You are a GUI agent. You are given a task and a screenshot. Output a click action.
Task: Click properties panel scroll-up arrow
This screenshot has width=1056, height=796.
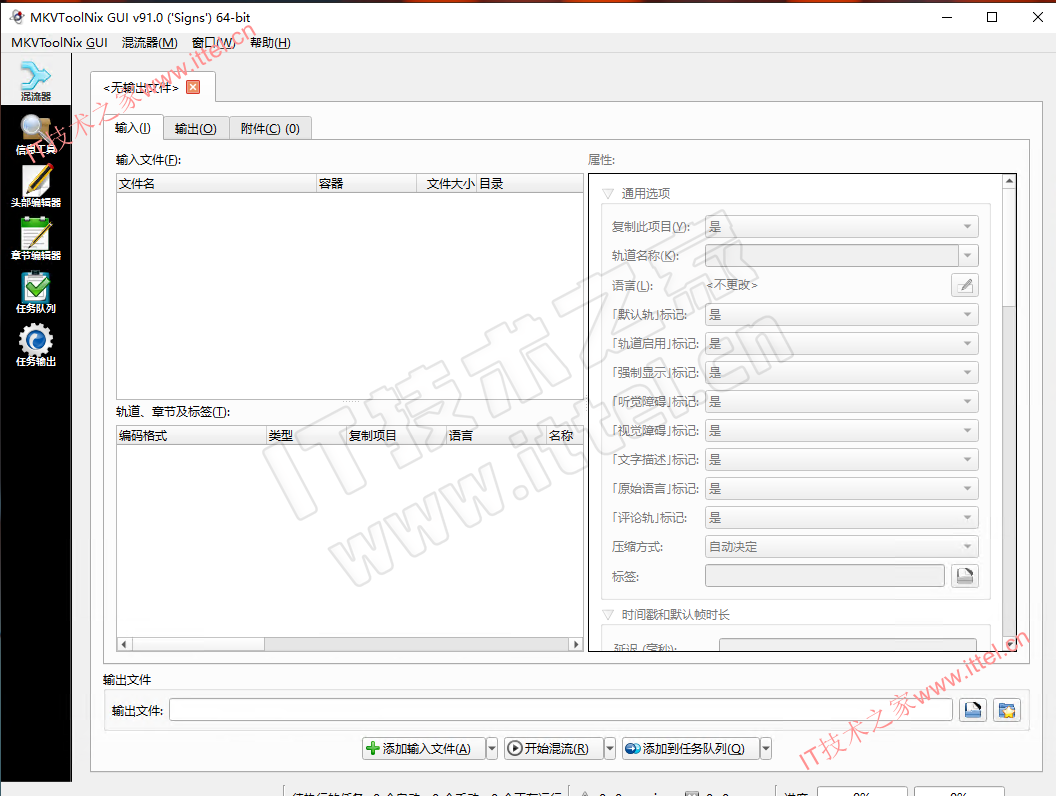[1009, 181]
